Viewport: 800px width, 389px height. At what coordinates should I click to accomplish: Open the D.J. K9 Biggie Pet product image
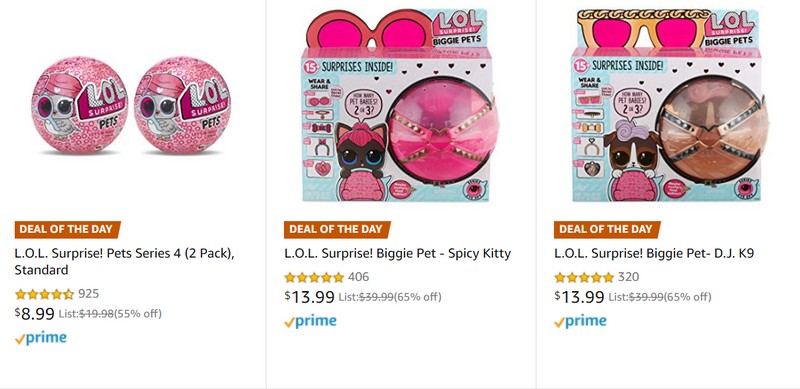pyautogui.click(x=669, y=105)
